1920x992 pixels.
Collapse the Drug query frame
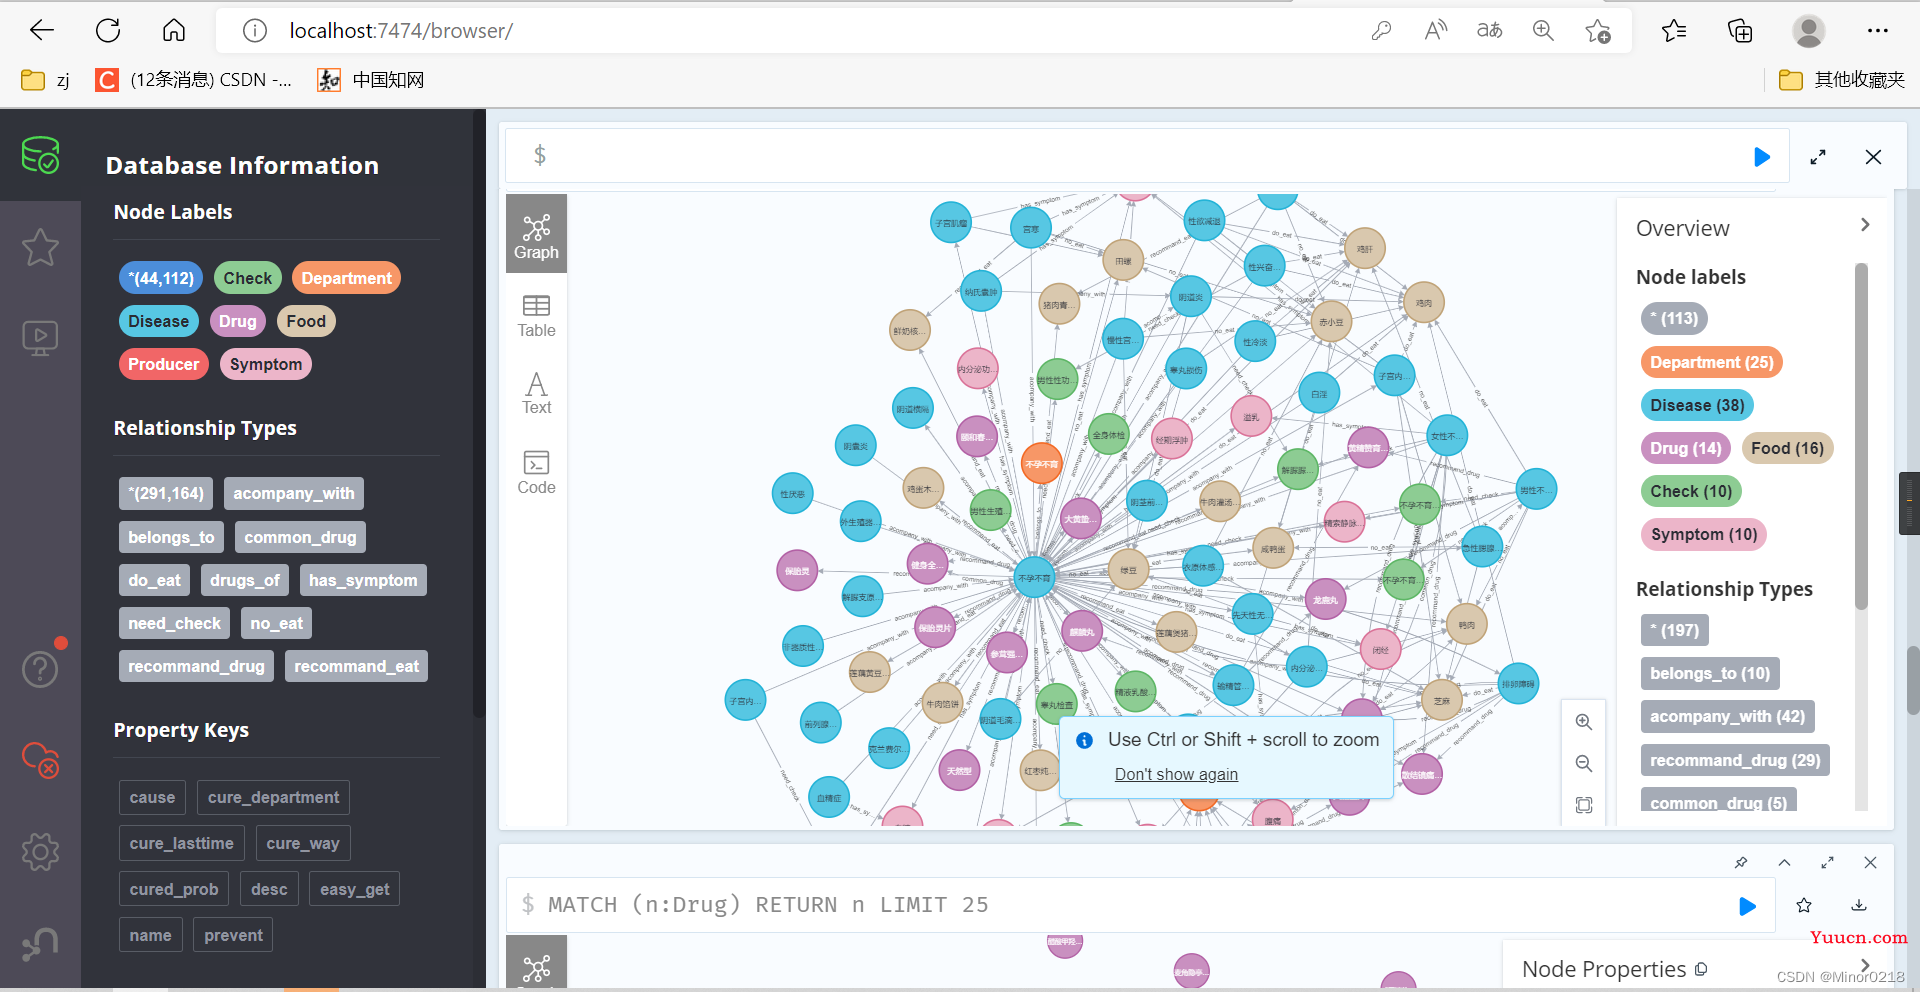click(1784, 862)
